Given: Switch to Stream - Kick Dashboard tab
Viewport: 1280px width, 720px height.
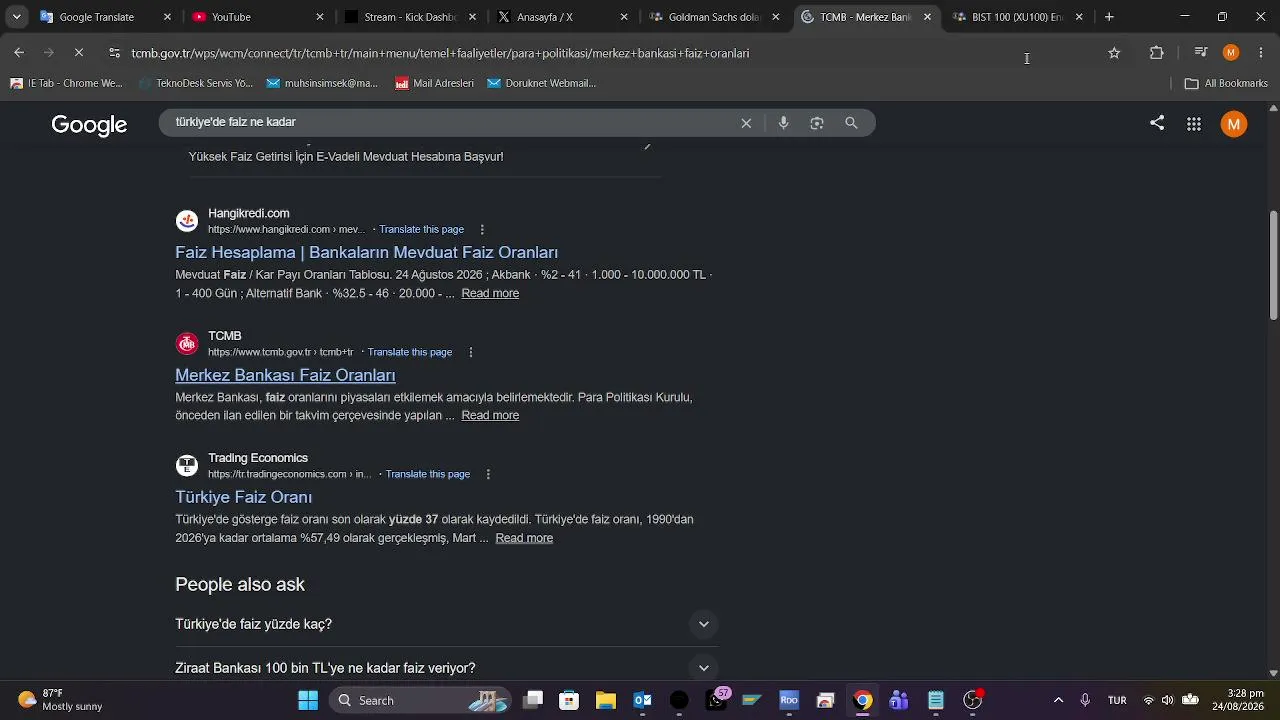Looking at the screenshot, I should tap(411, 17).
